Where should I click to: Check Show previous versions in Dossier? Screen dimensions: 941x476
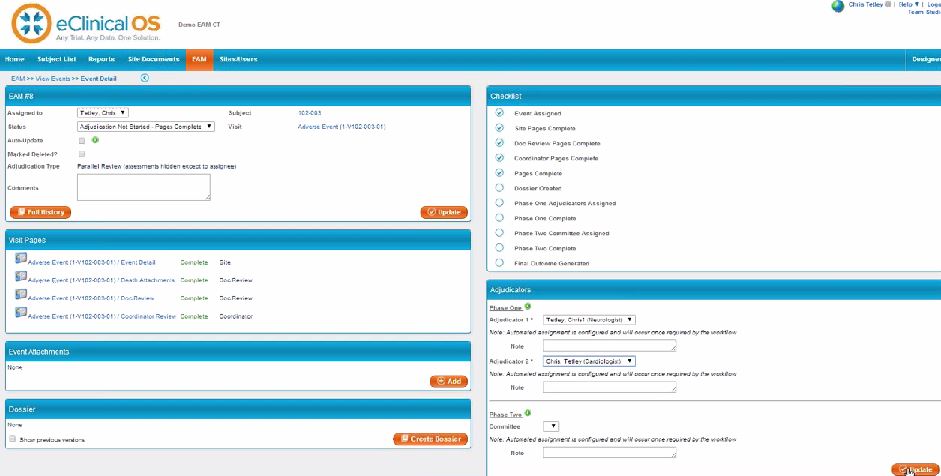[x=12, y=439]
